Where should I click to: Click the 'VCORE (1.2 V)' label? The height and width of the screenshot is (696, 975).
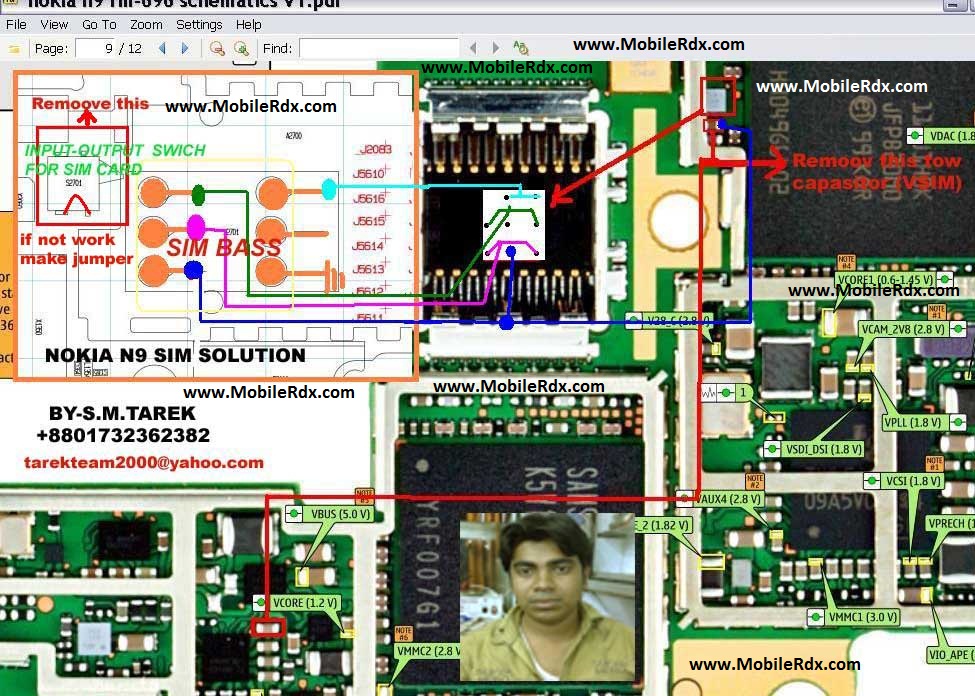pos(305,603)
